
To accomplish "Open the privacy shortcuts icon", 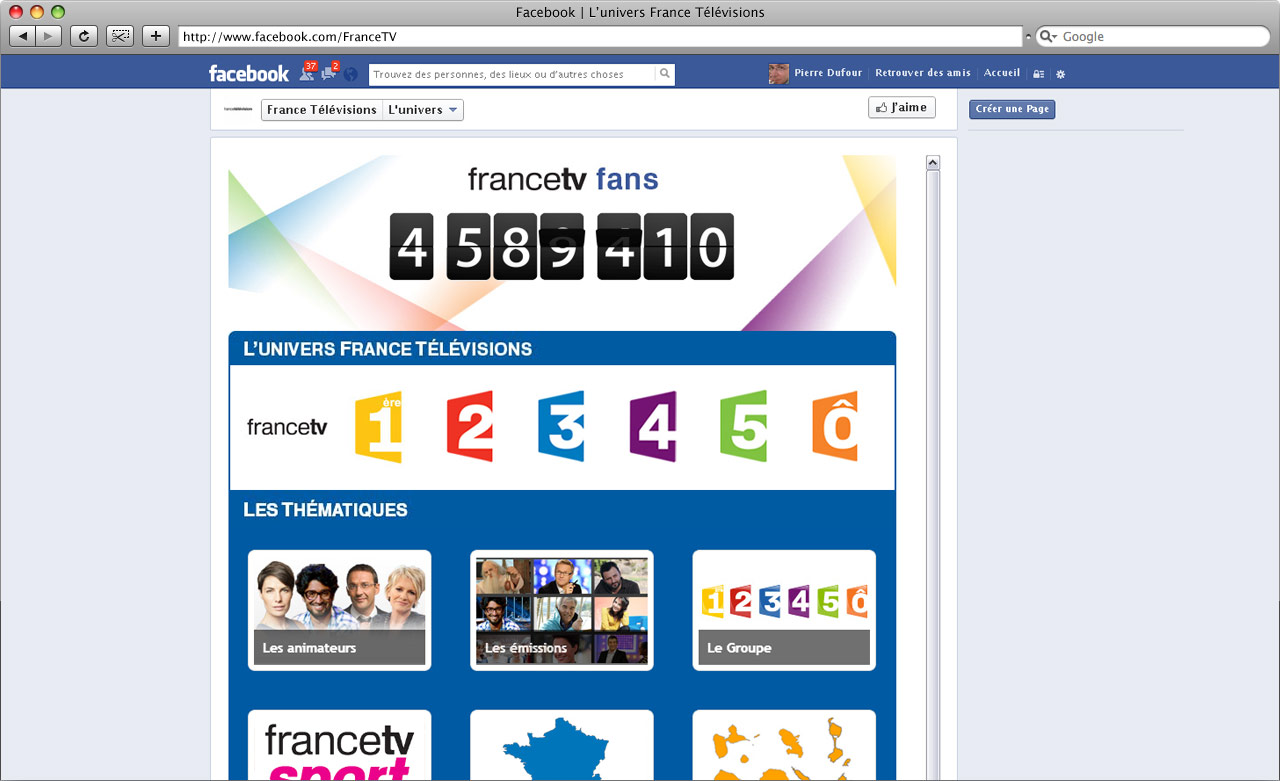I will tap(1039, 74).
